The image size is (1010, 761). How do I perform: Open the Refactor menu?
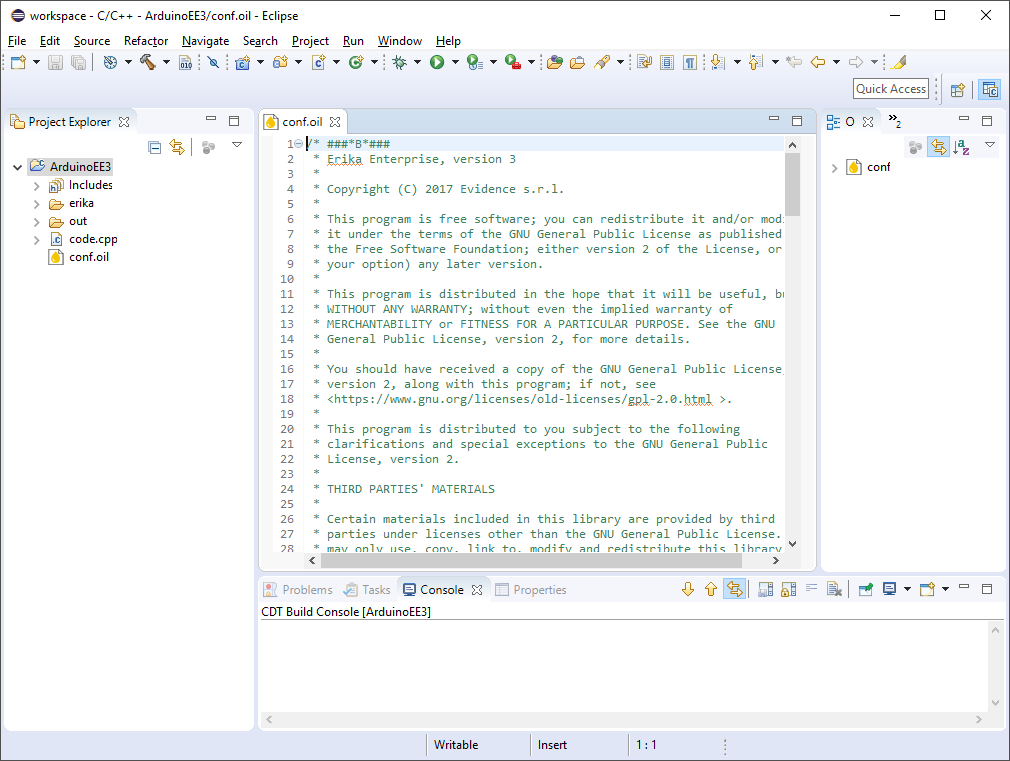point(146,41)
